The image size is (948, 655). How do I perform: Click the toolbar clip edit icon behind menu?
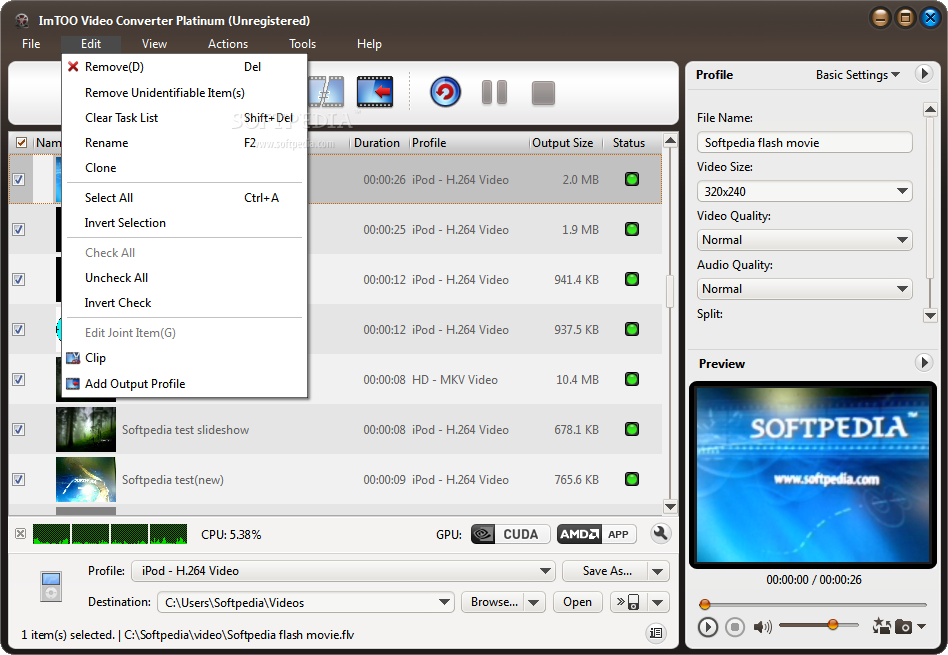326,92
